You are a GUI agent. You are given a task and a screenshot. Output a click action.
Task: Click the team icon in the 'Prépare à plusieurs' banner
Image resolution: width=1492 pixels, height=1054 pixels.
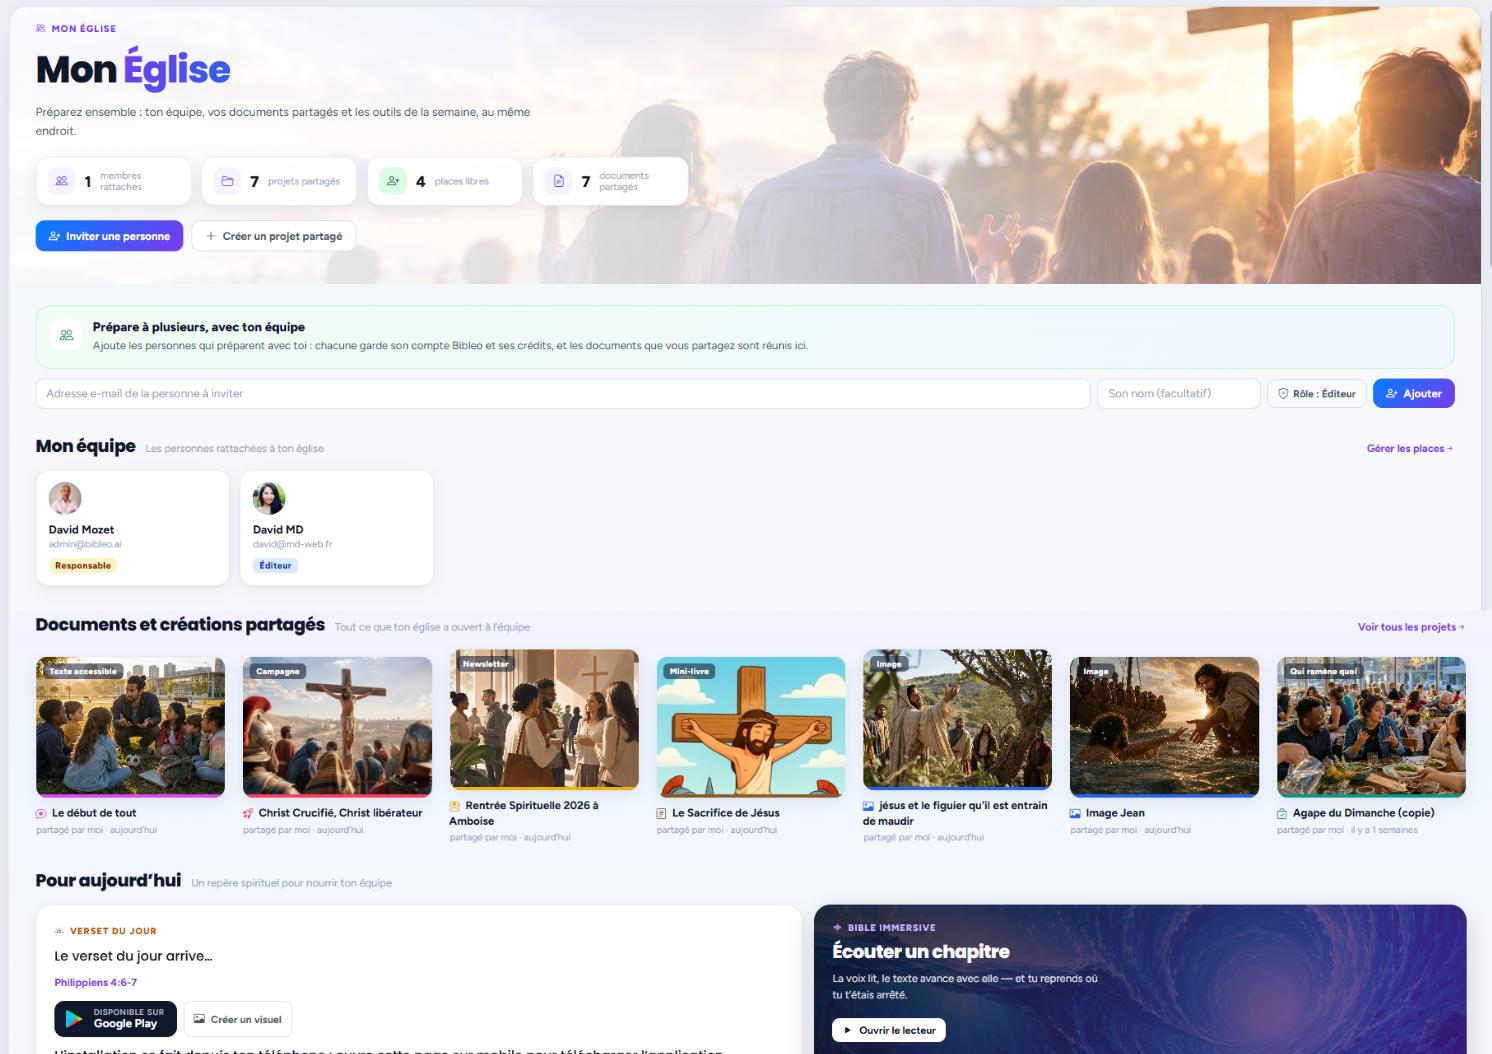67,335
